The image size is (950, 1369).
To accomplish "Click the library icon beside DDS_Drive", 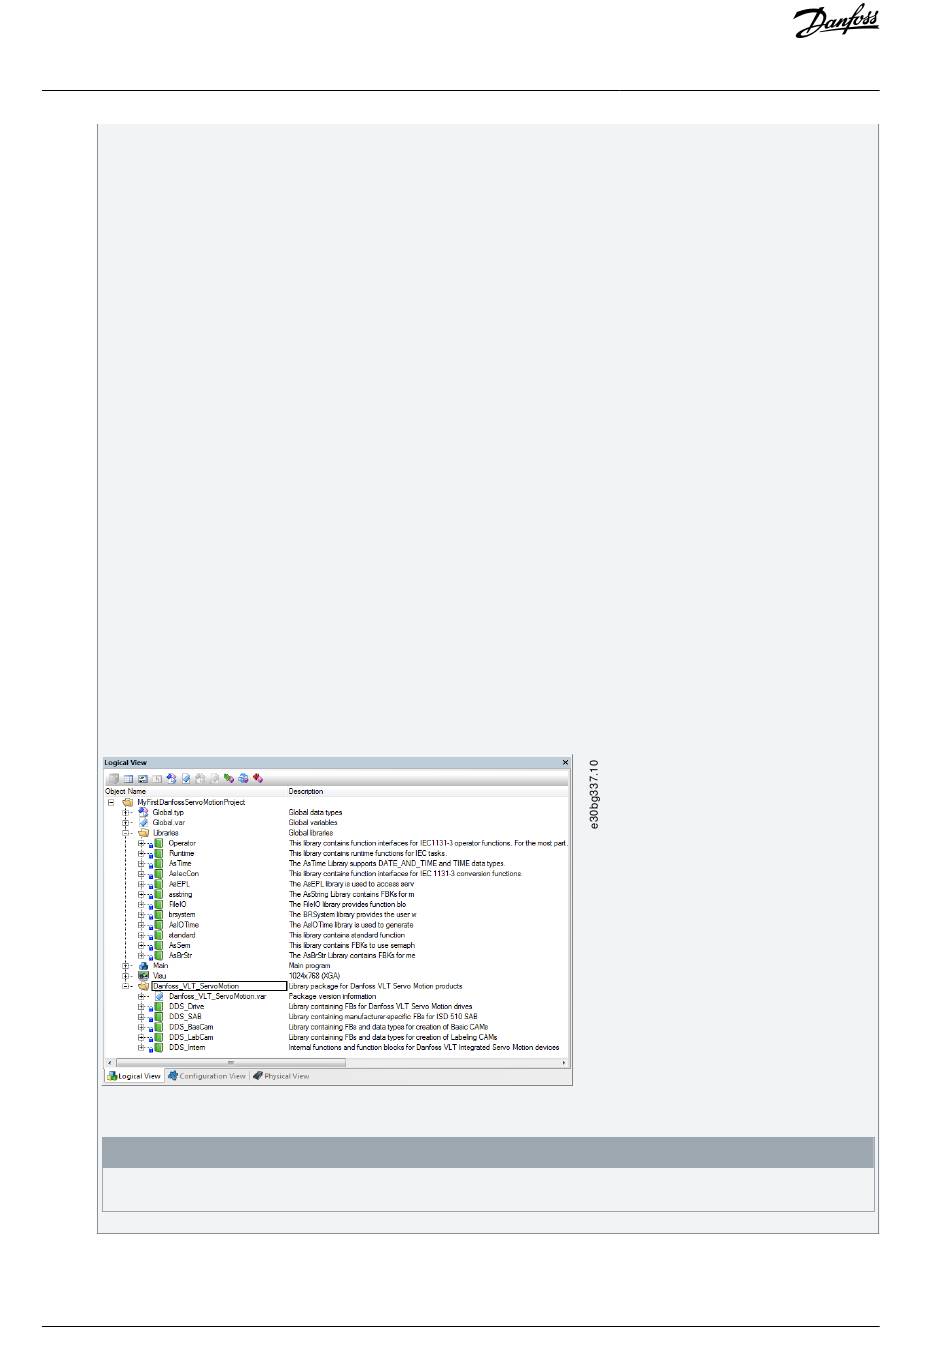I will (158, 1006).
